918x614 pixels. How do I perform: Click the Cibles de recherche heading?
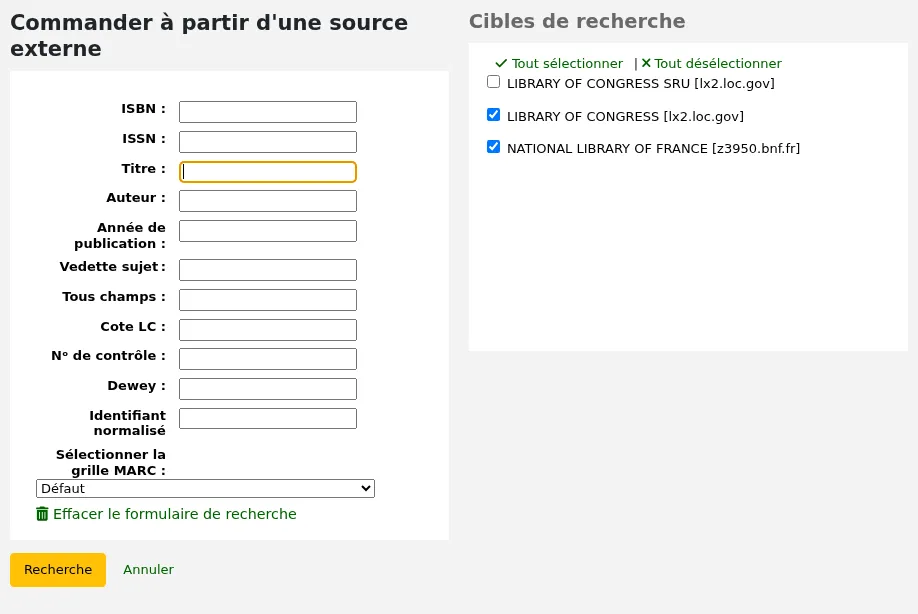coord(577,21)
